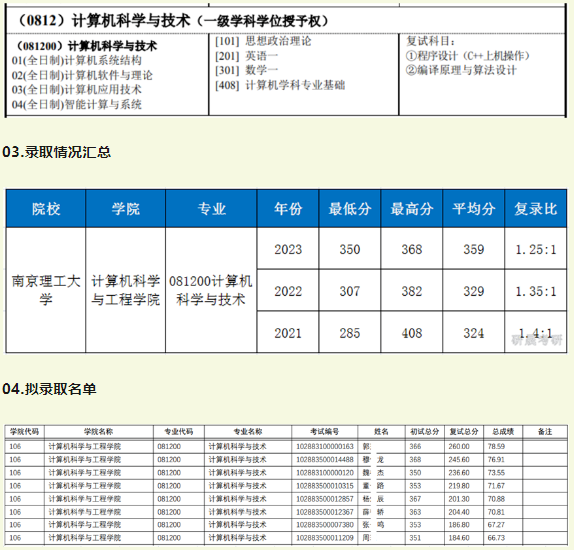Image resolution: width=574 pixels, height=550 pixels.
Task: Click the '专业' column header
Action: [211, 209]
